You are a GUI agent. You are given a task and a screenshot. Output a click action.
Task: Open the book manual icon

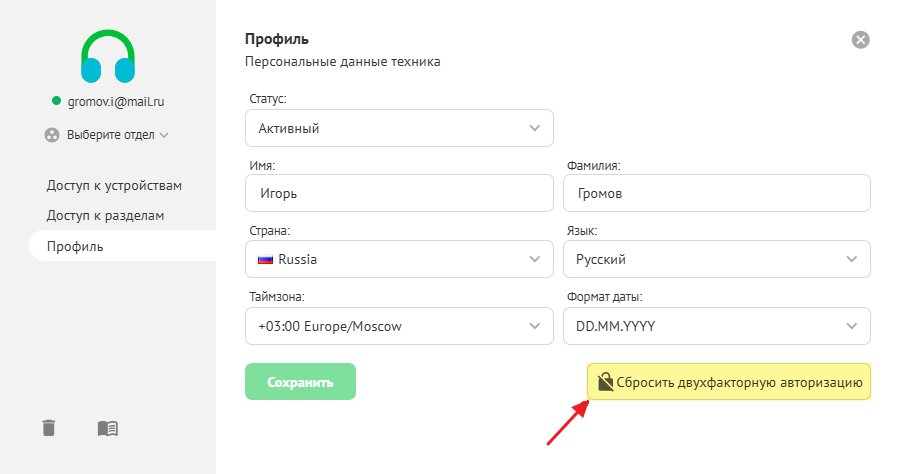108,428
